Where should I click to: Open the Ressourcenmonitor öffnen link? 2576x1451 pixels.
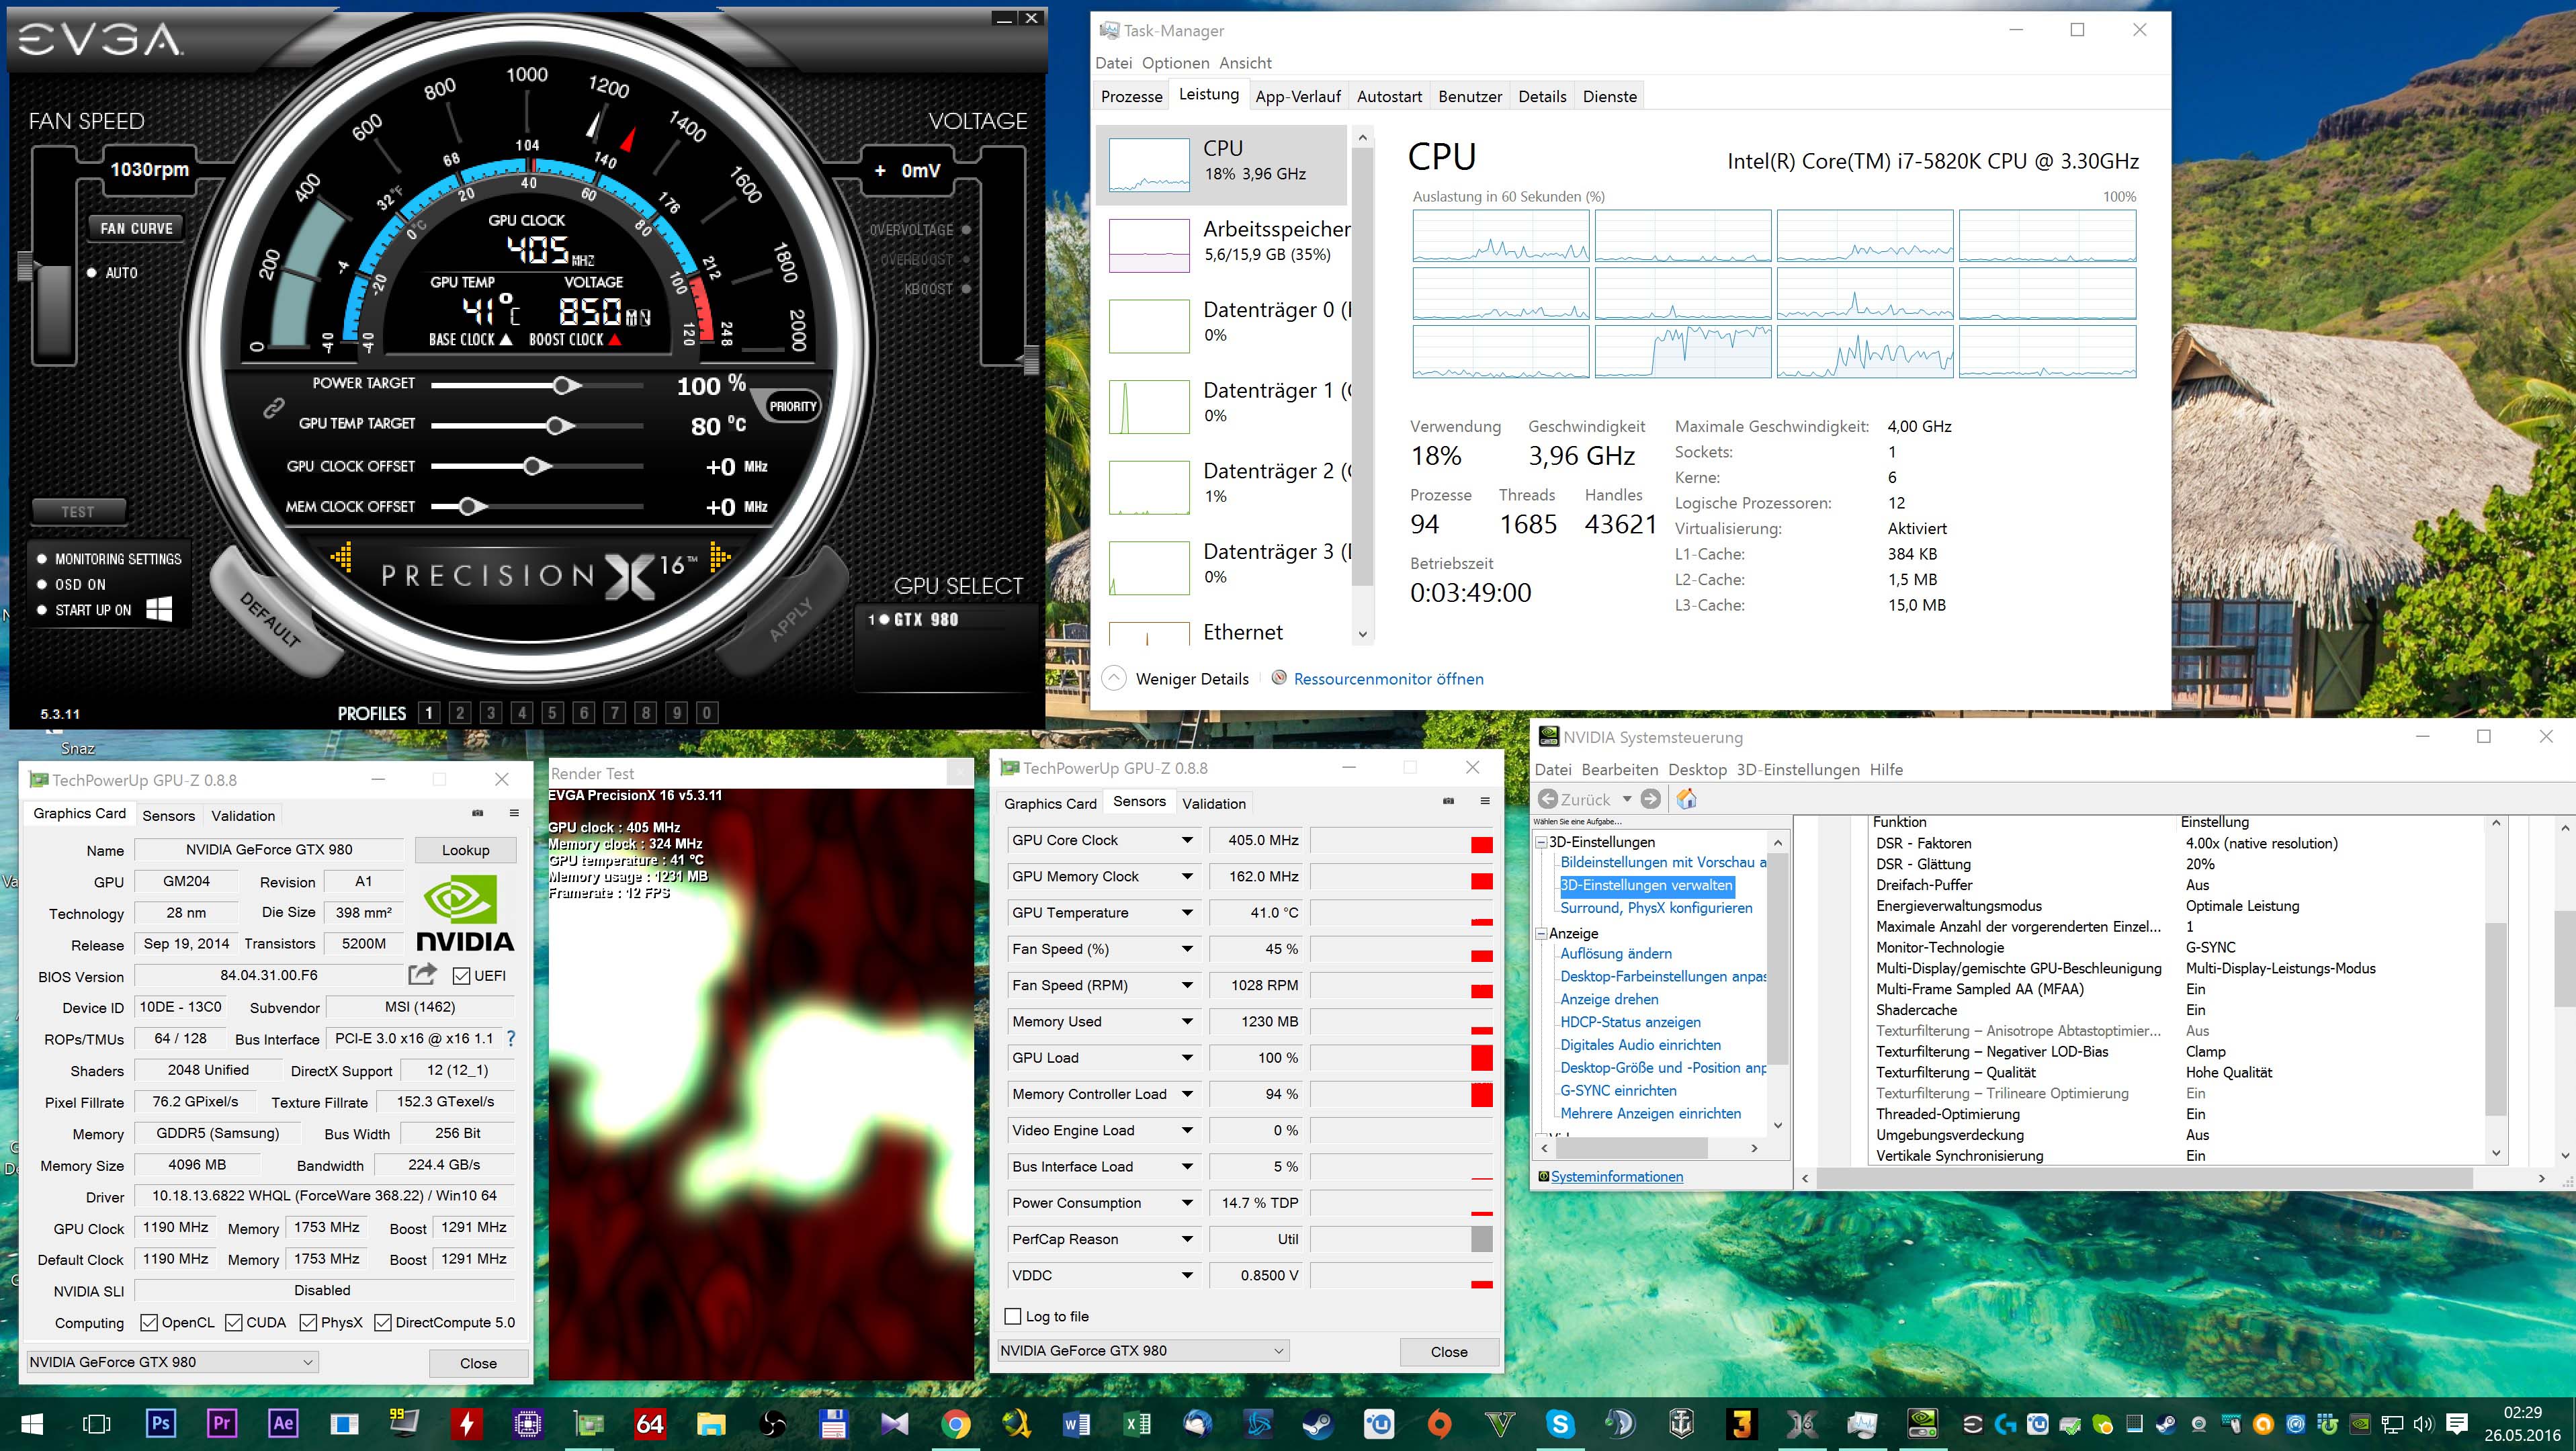click(1388, 679)
